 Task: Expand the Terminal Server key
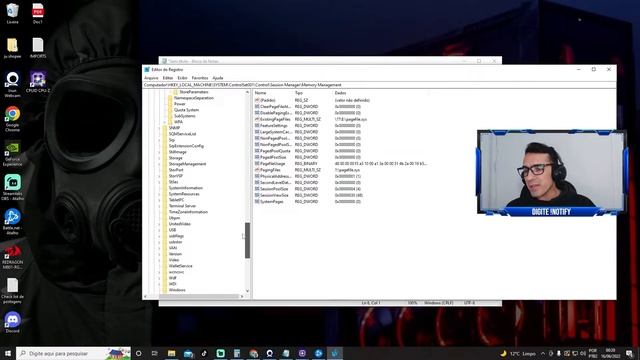[160, 206]
